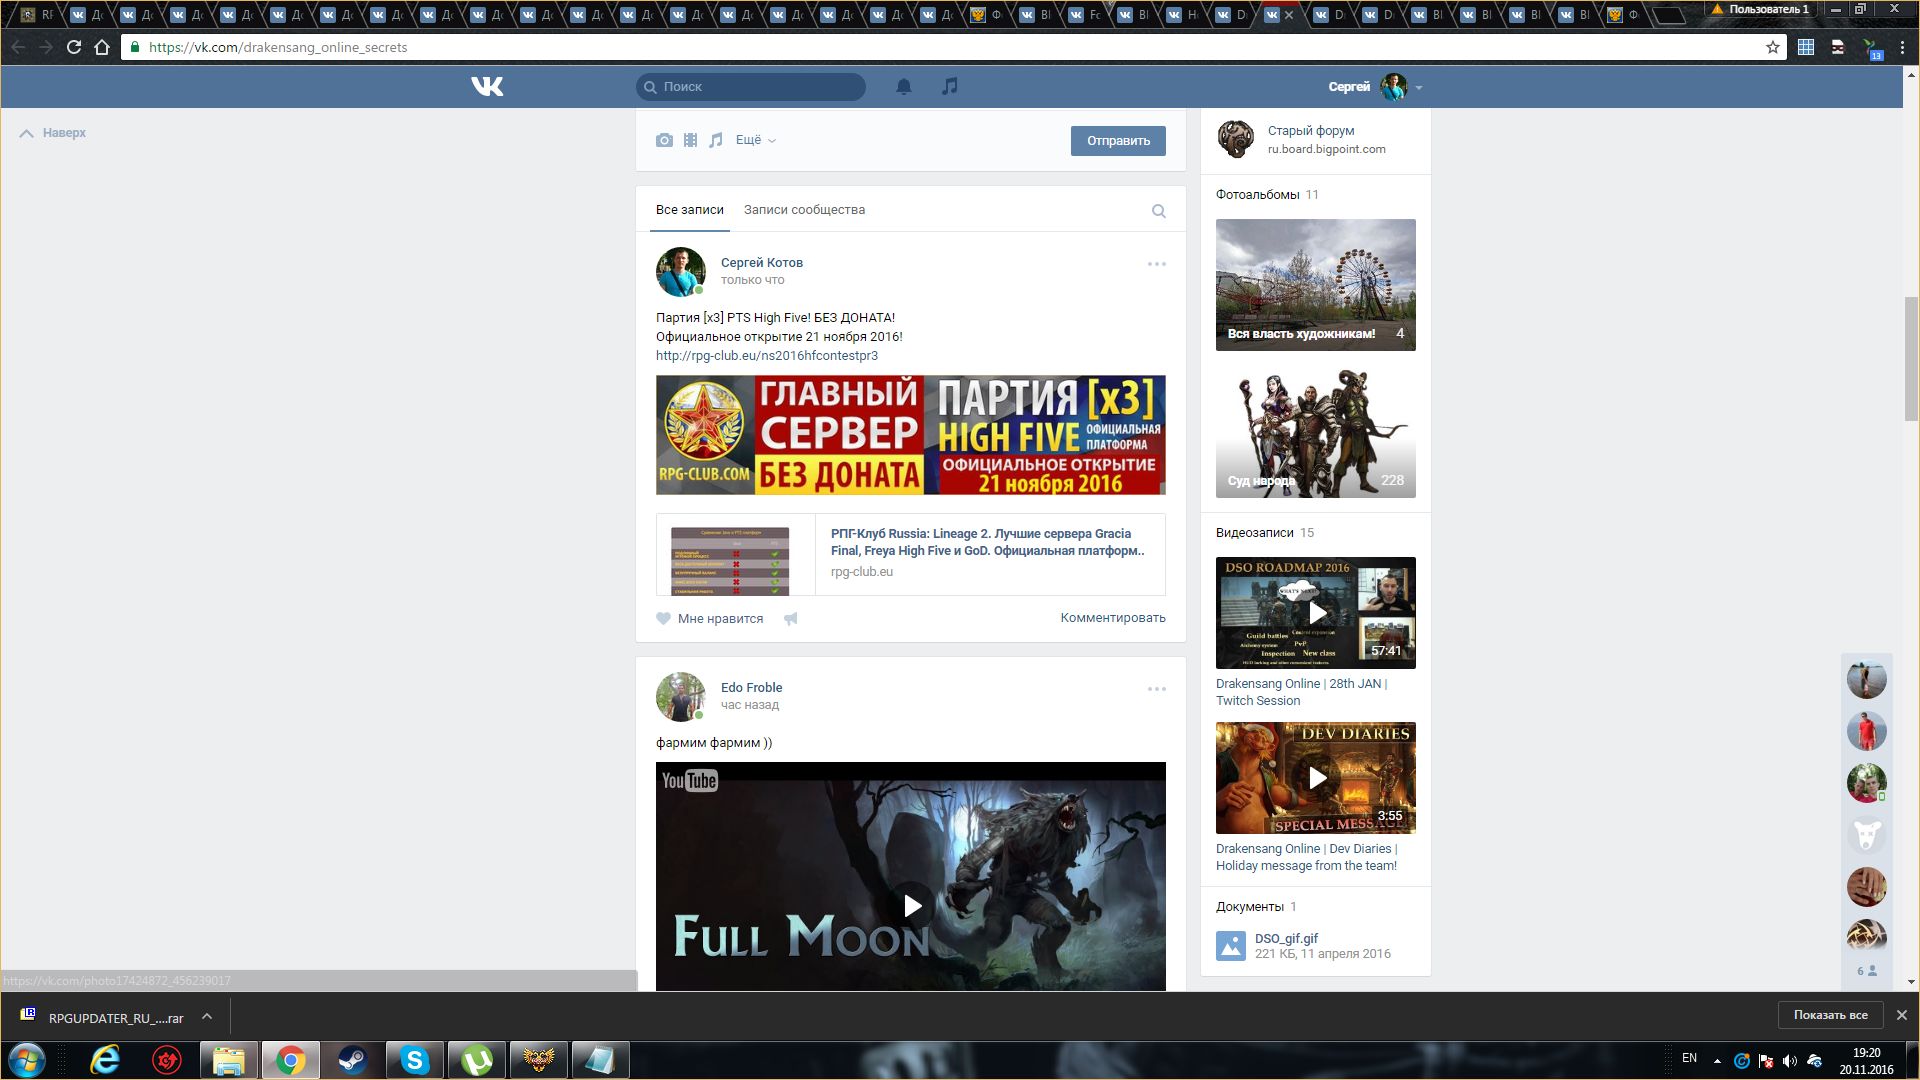Open Drakensang Online 28th JAN Twitch Session title
The height and width of the screenshot is (1080, 1920).
point(1301,692)
